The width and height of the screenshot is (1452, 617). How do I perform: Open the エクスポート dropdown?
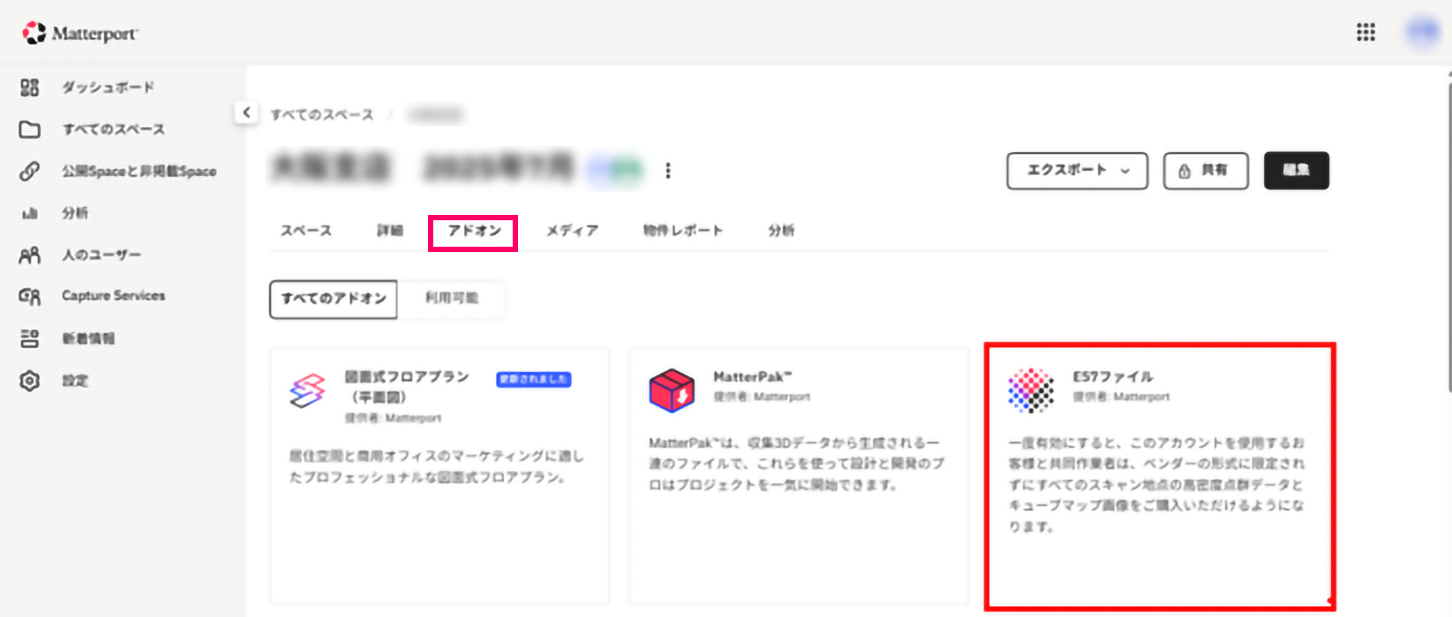[1077, 171]
